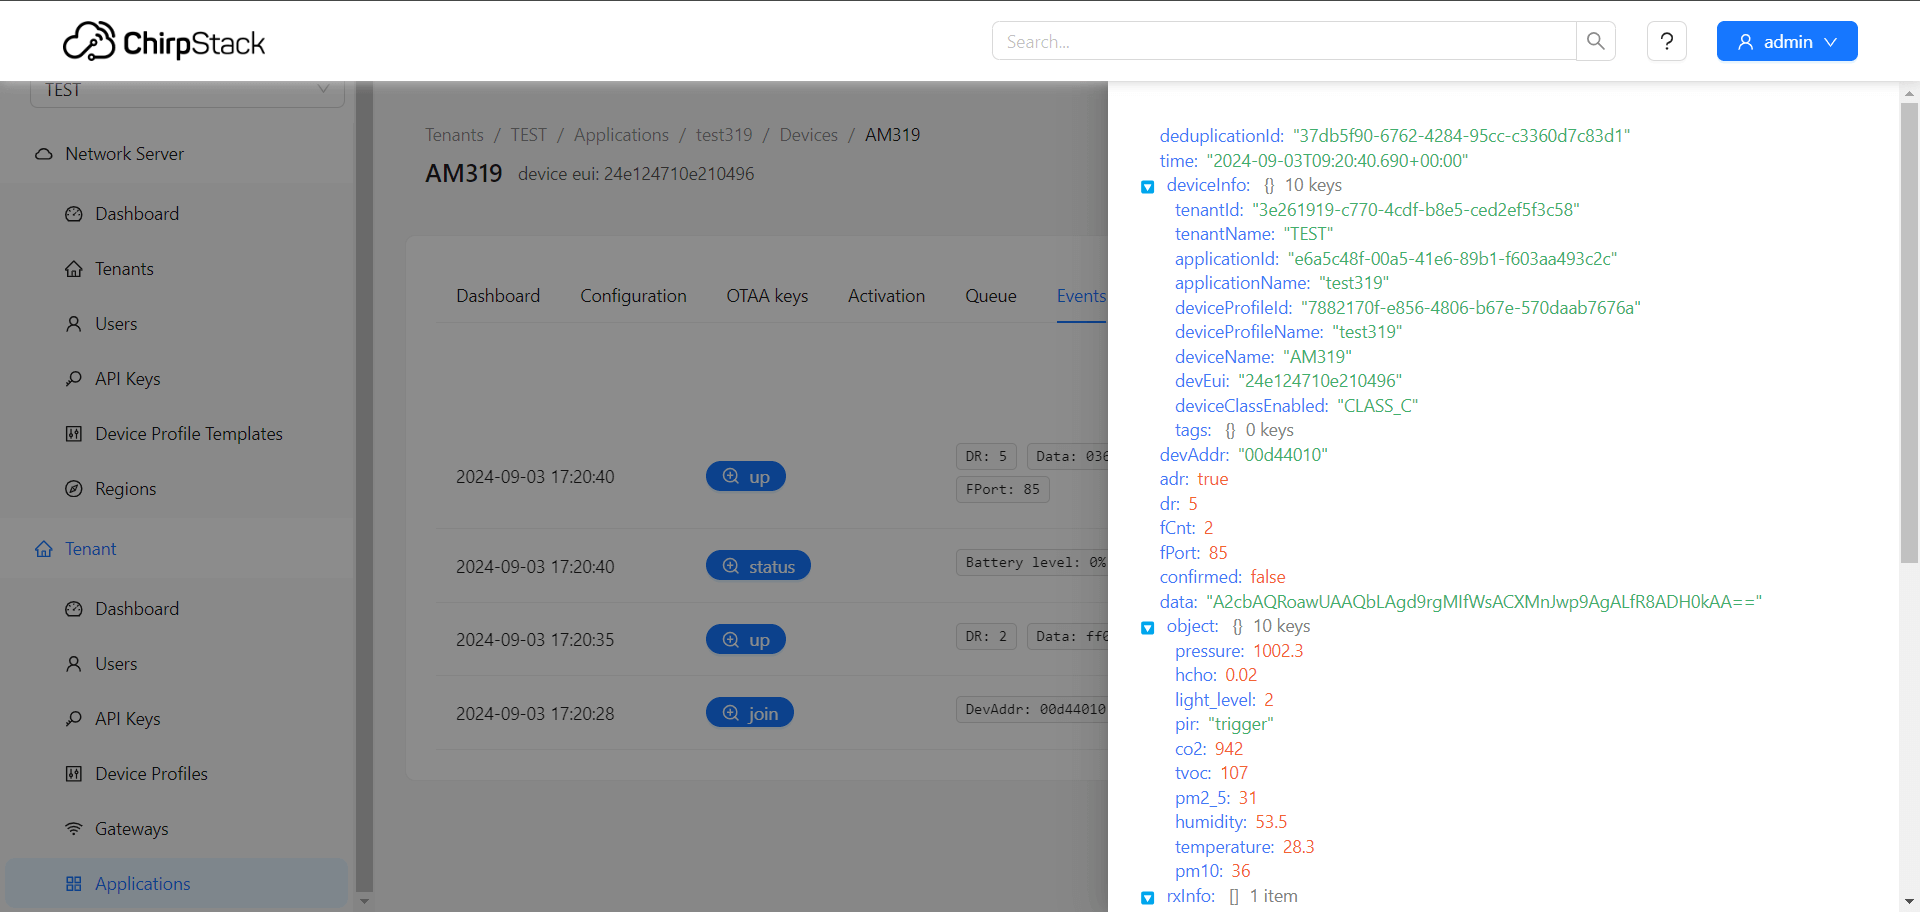Image resolution: width=1920 pixels, height=912 pixels.
Task: Click the FPort: 85 tag
Action: [x=1002, y=489]
